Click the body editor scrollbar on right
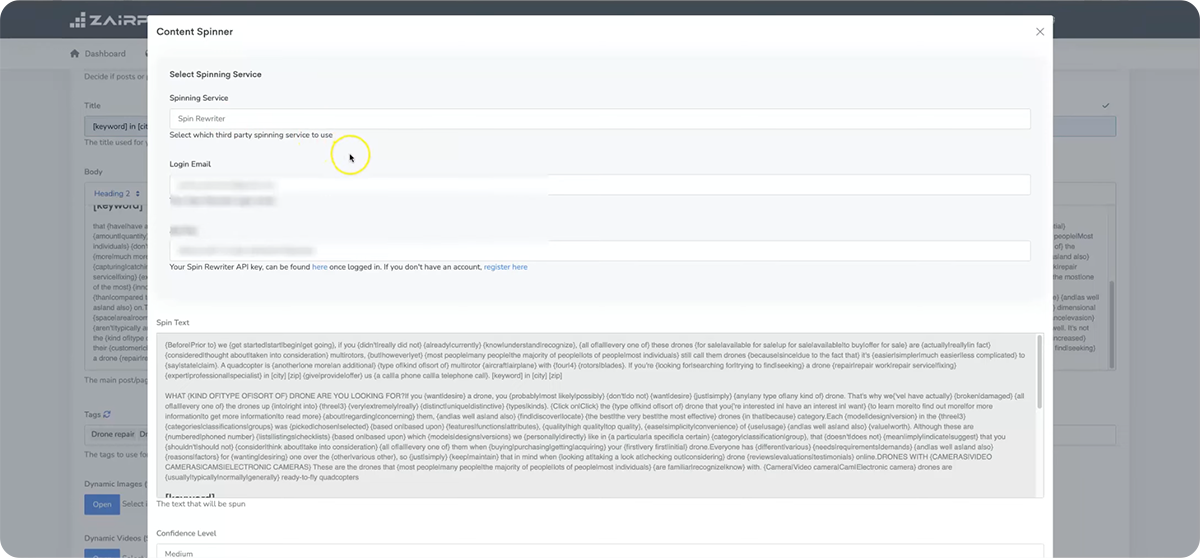Viewport: 1200px width, 558px height. pos(1112,310)
